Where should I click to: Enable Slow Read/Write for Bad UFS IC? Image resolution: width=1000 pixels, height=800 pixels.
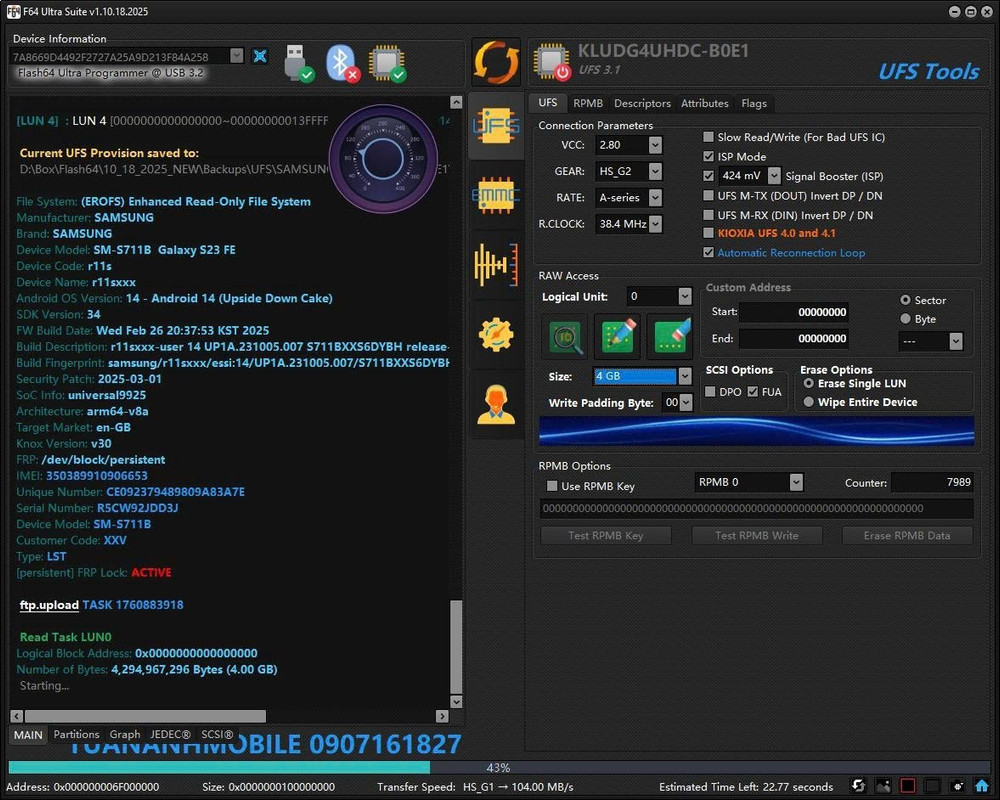[708, 137]
